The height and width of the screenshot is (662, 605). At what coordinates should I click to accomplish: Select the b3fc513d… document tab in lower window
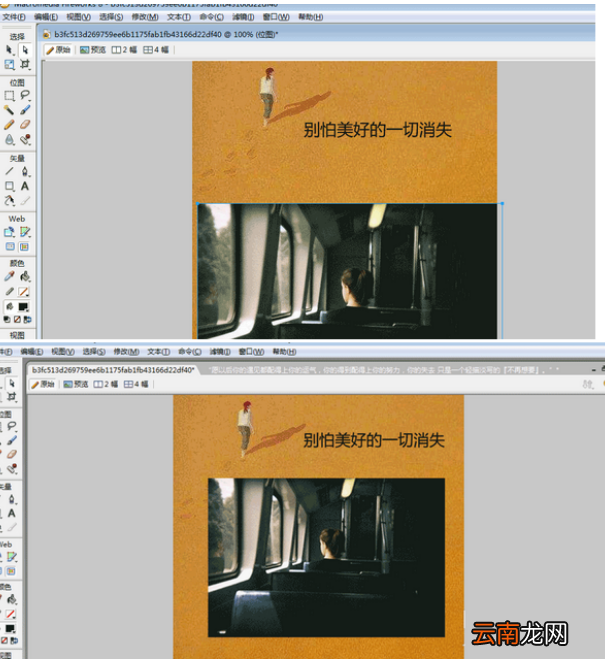point(113,370)
